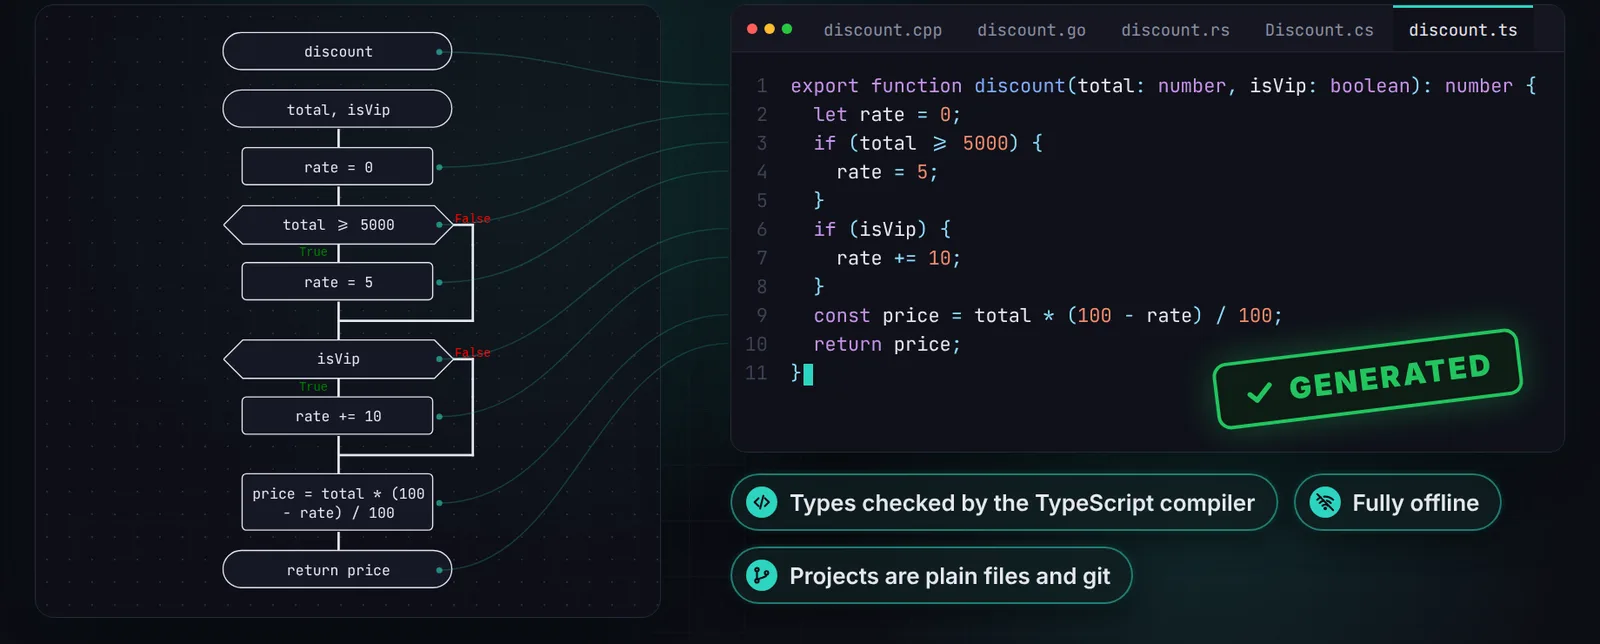Click the connector dot on 'rate = 0' block
1600x644 pixels.
pos(439,167)
